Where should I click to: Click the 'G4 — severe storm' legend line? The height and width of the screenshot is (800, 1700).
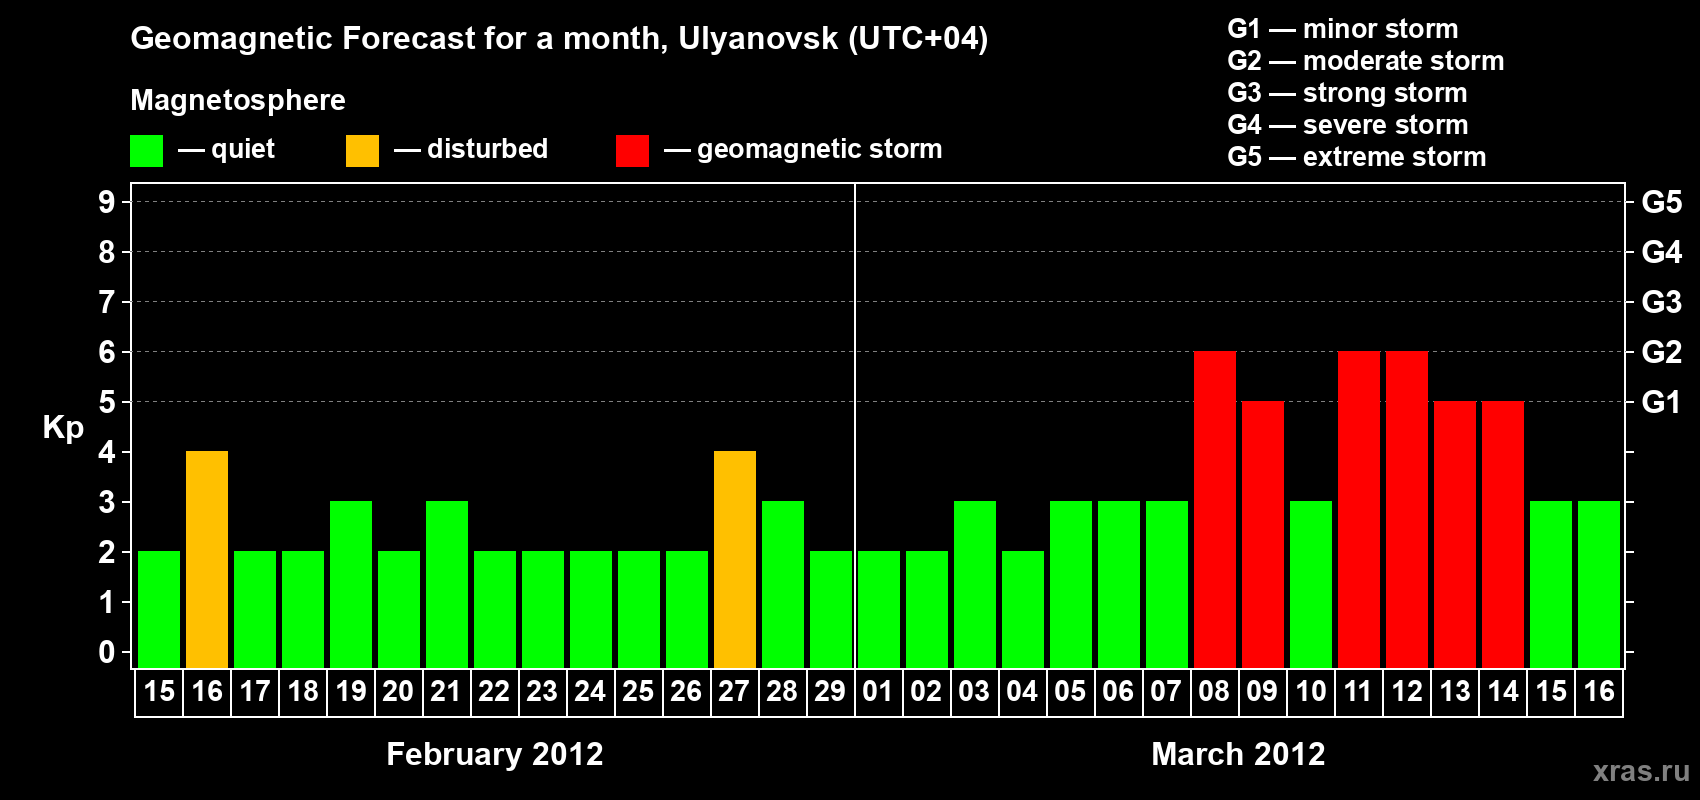(1348, 125)
